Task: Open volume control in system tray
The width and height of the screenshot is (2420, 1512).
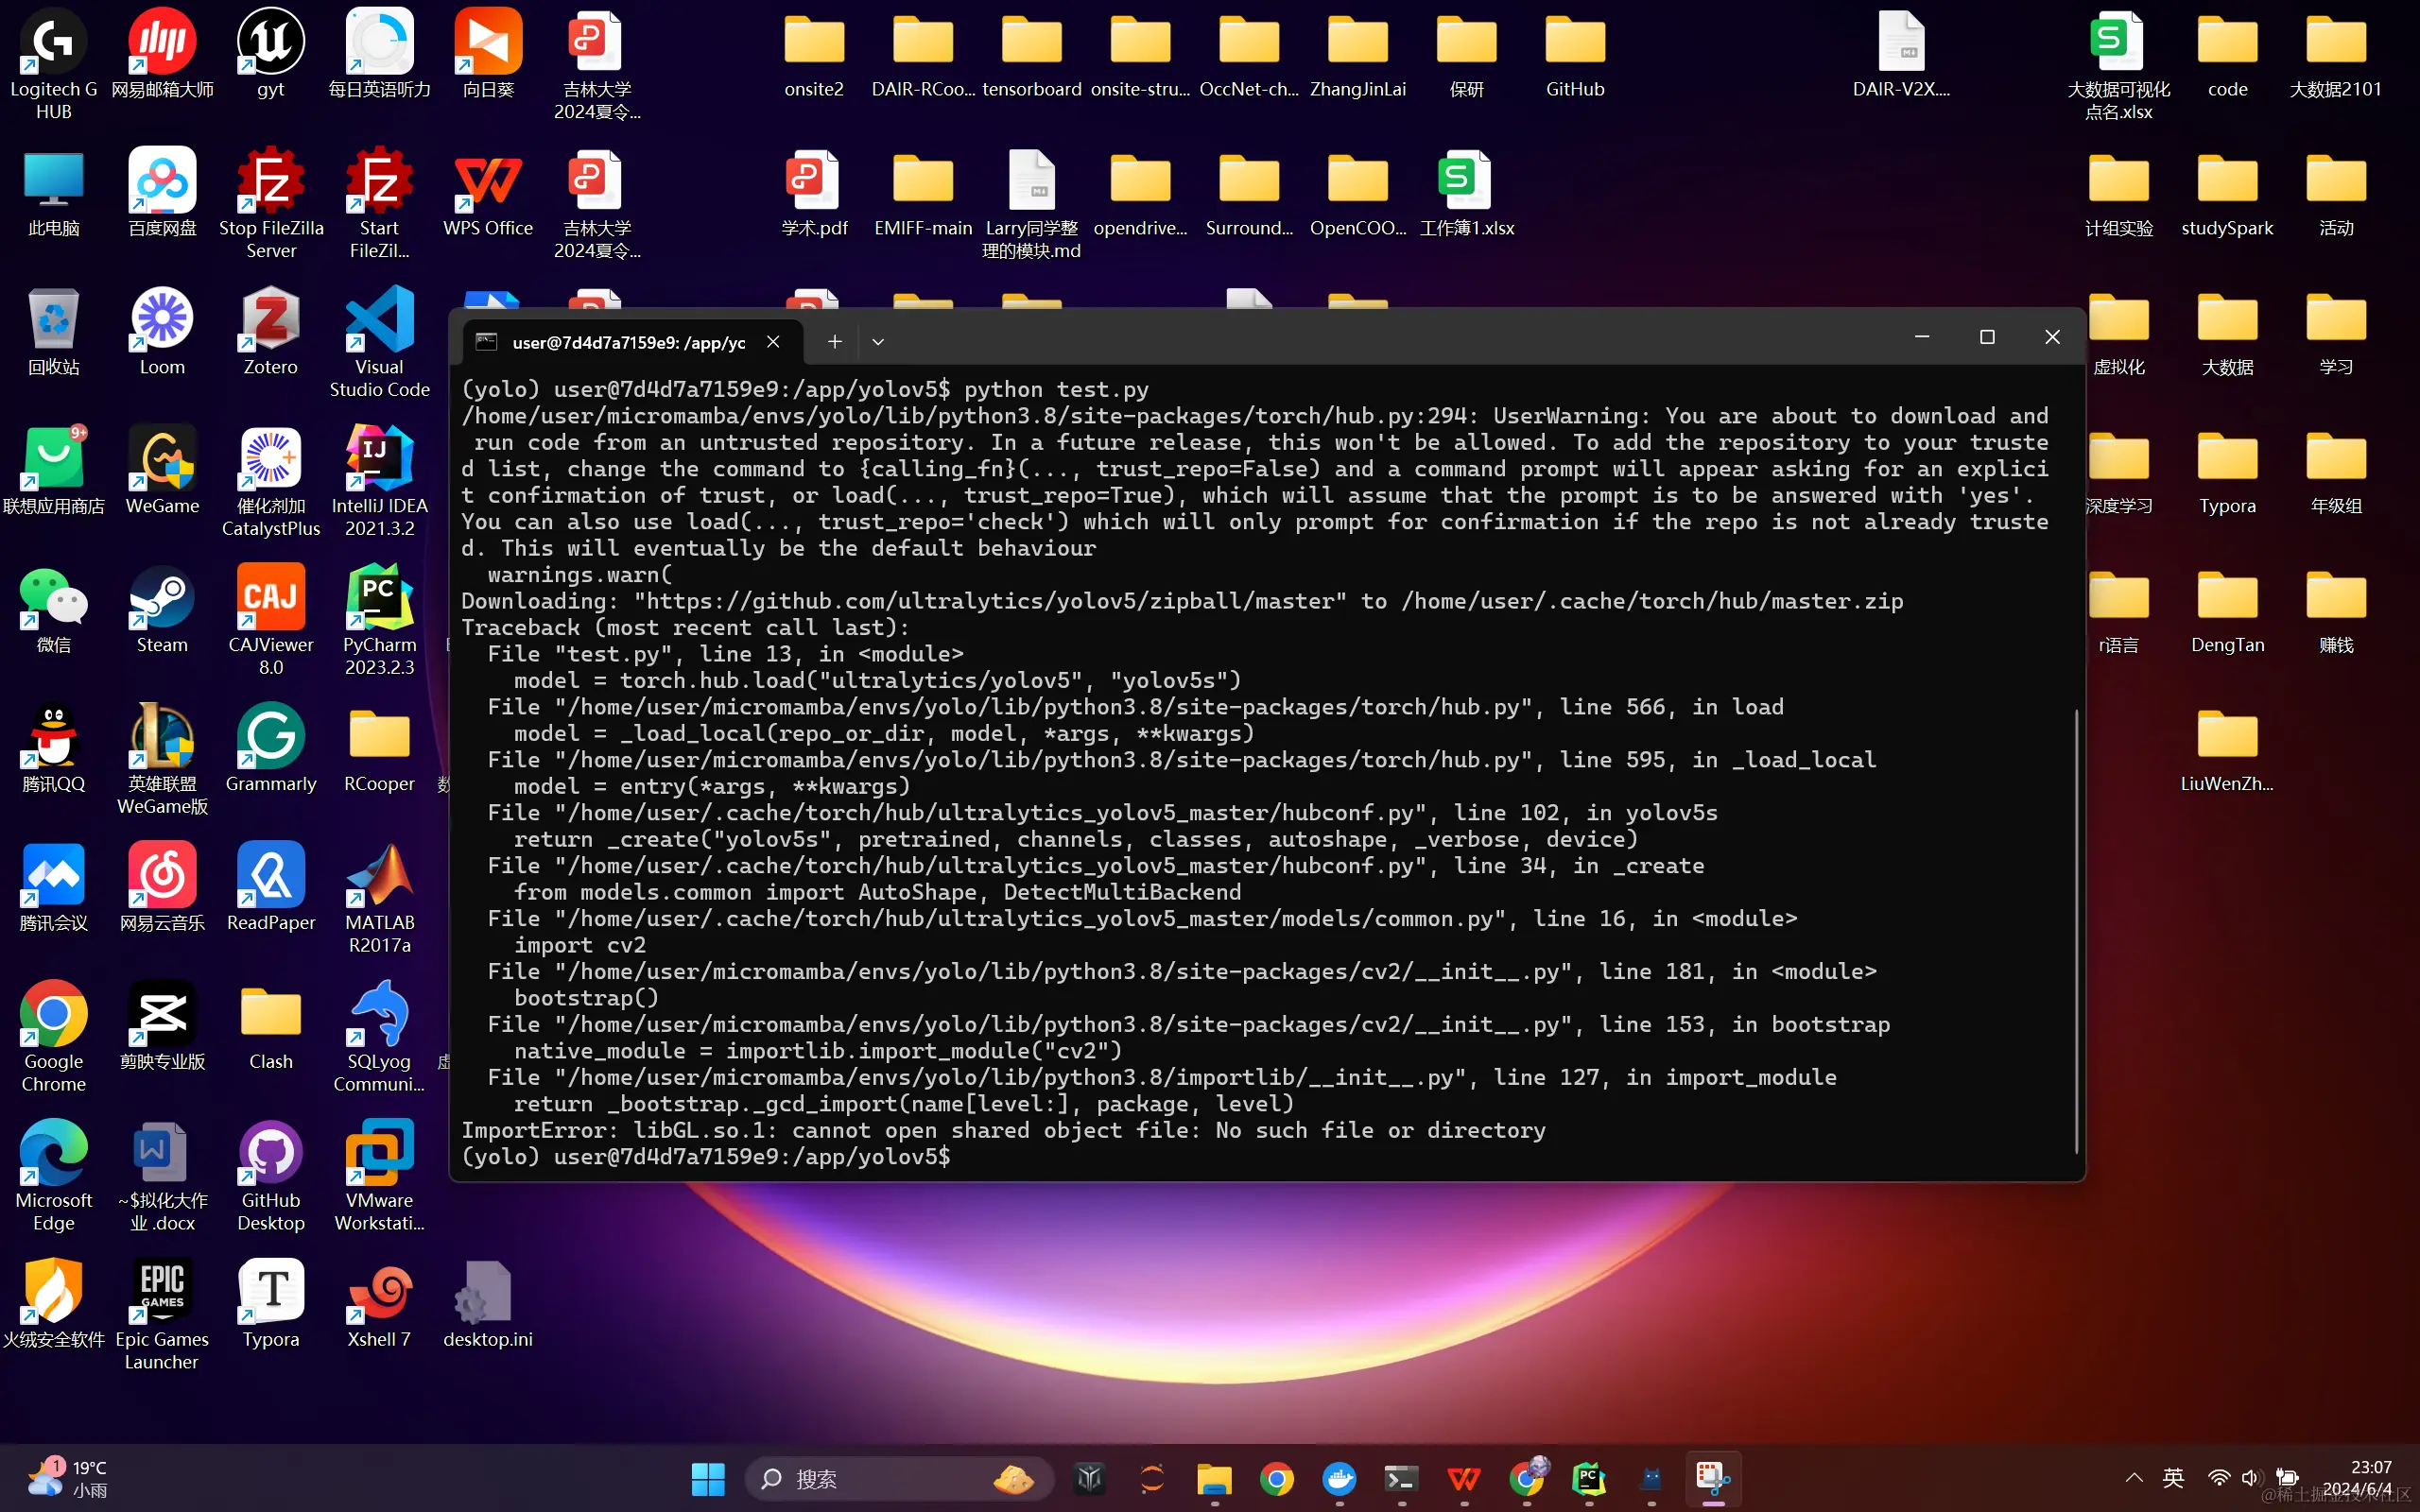Action: [2250, 1478]
